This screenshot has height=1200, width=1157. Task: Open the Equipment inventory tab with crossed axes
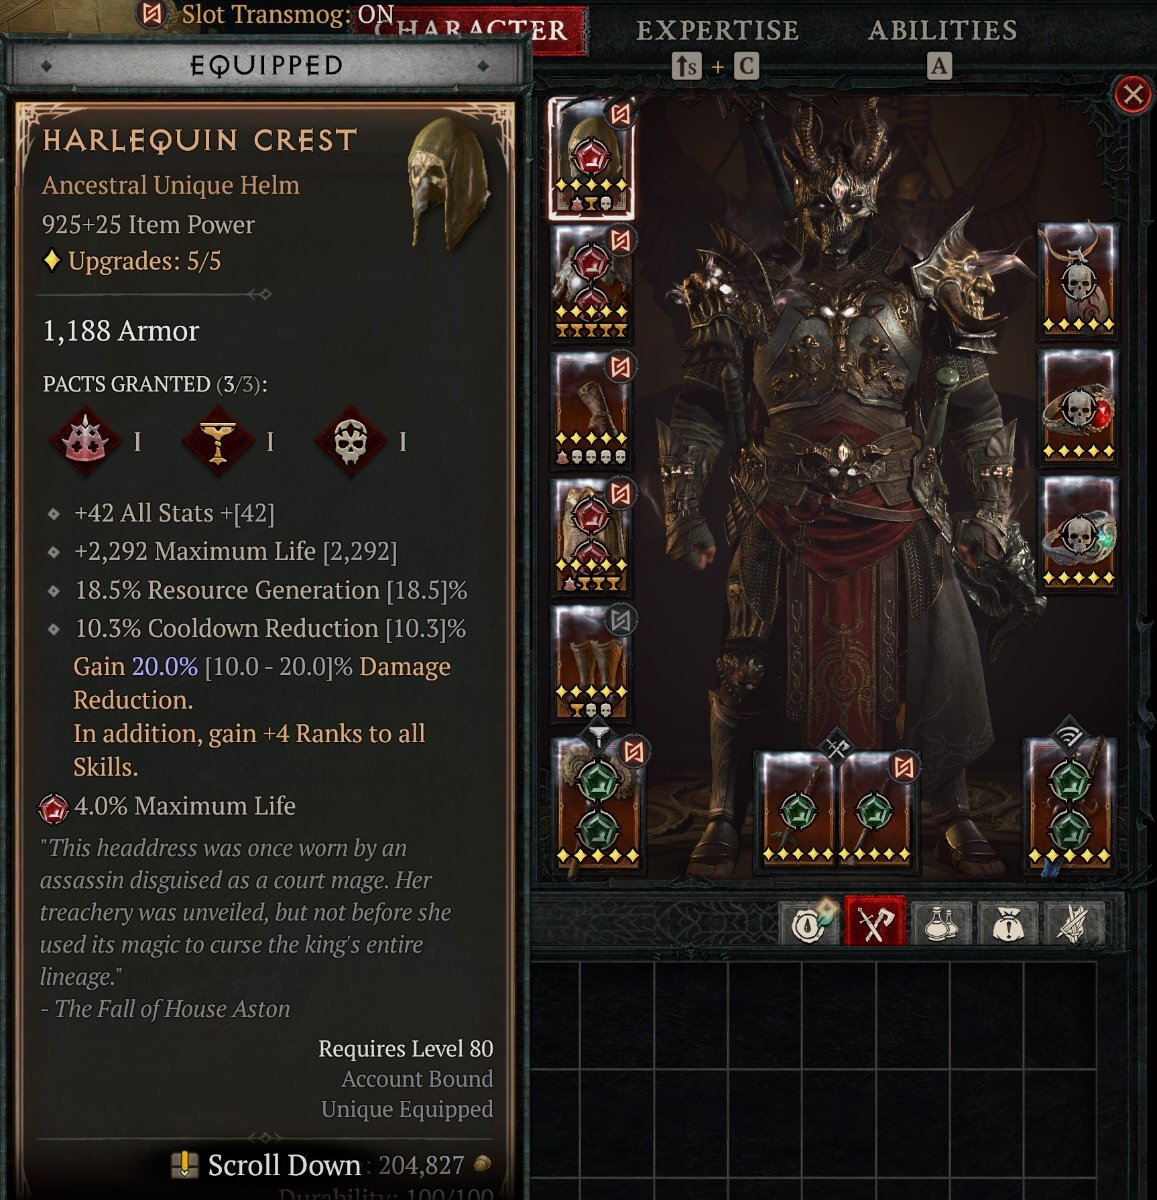click(x=875, y=923)
